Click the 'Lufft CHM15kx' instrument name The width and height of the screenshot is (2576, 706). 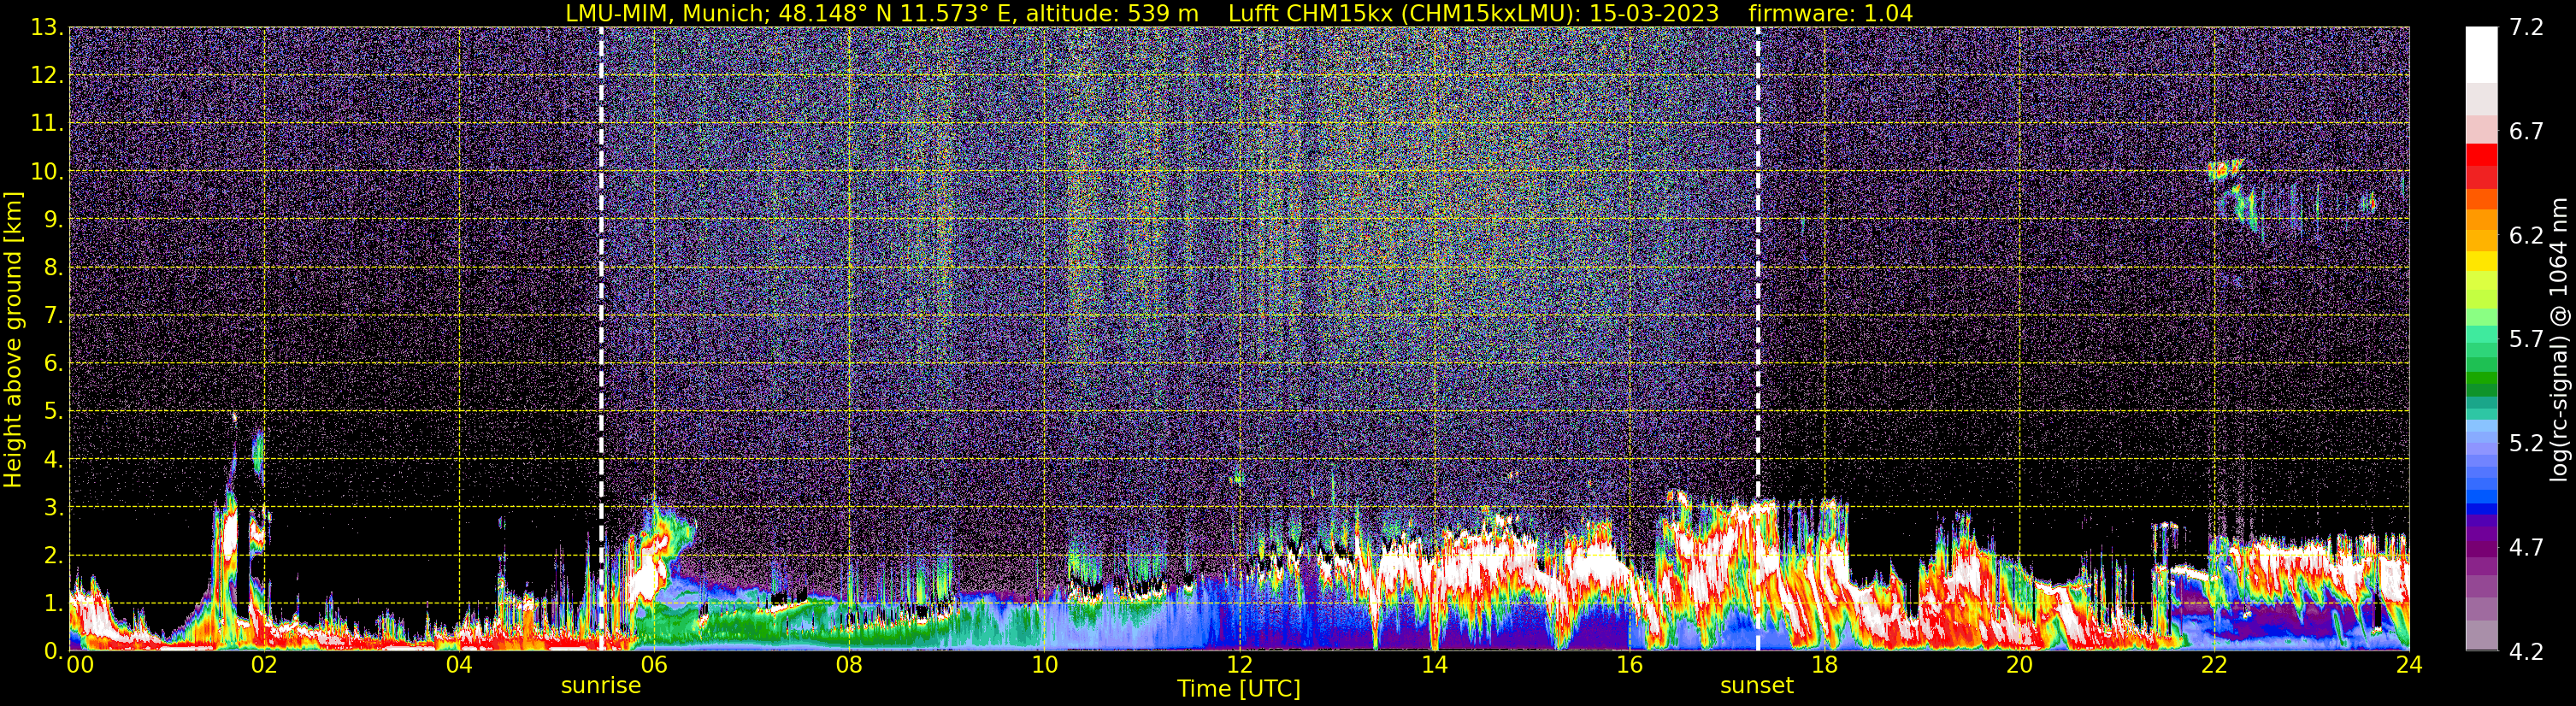coord(1311,13)
